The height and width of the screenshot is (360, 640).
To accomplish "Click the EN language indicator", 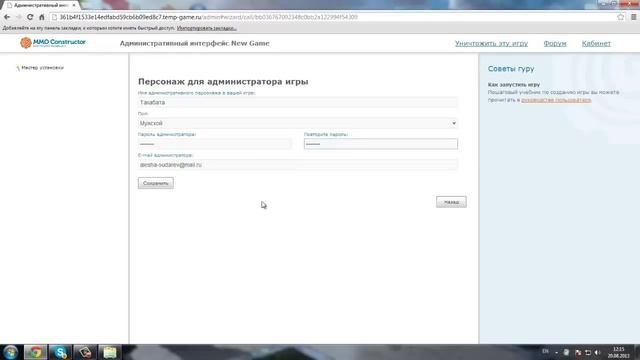I will tap(545, 351).
